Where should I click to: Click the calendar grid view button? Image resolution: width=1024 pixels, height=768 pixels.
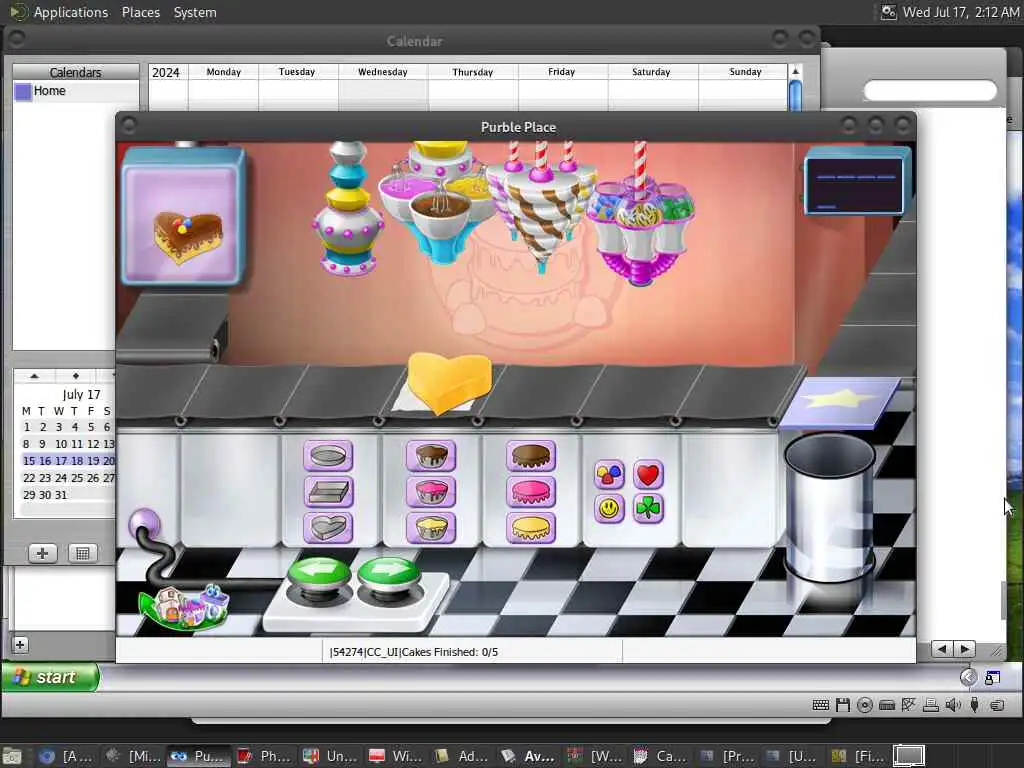click(83, 554)
